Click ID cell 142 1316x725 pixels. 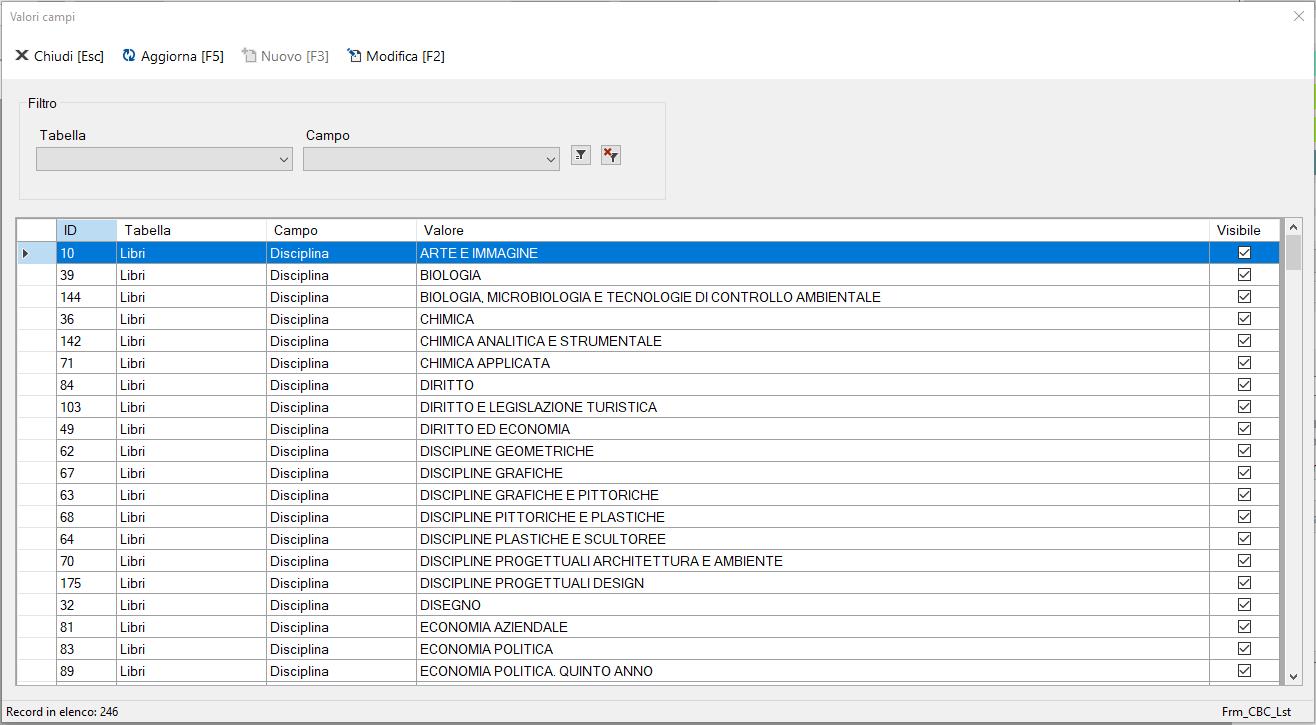[86, 341]
